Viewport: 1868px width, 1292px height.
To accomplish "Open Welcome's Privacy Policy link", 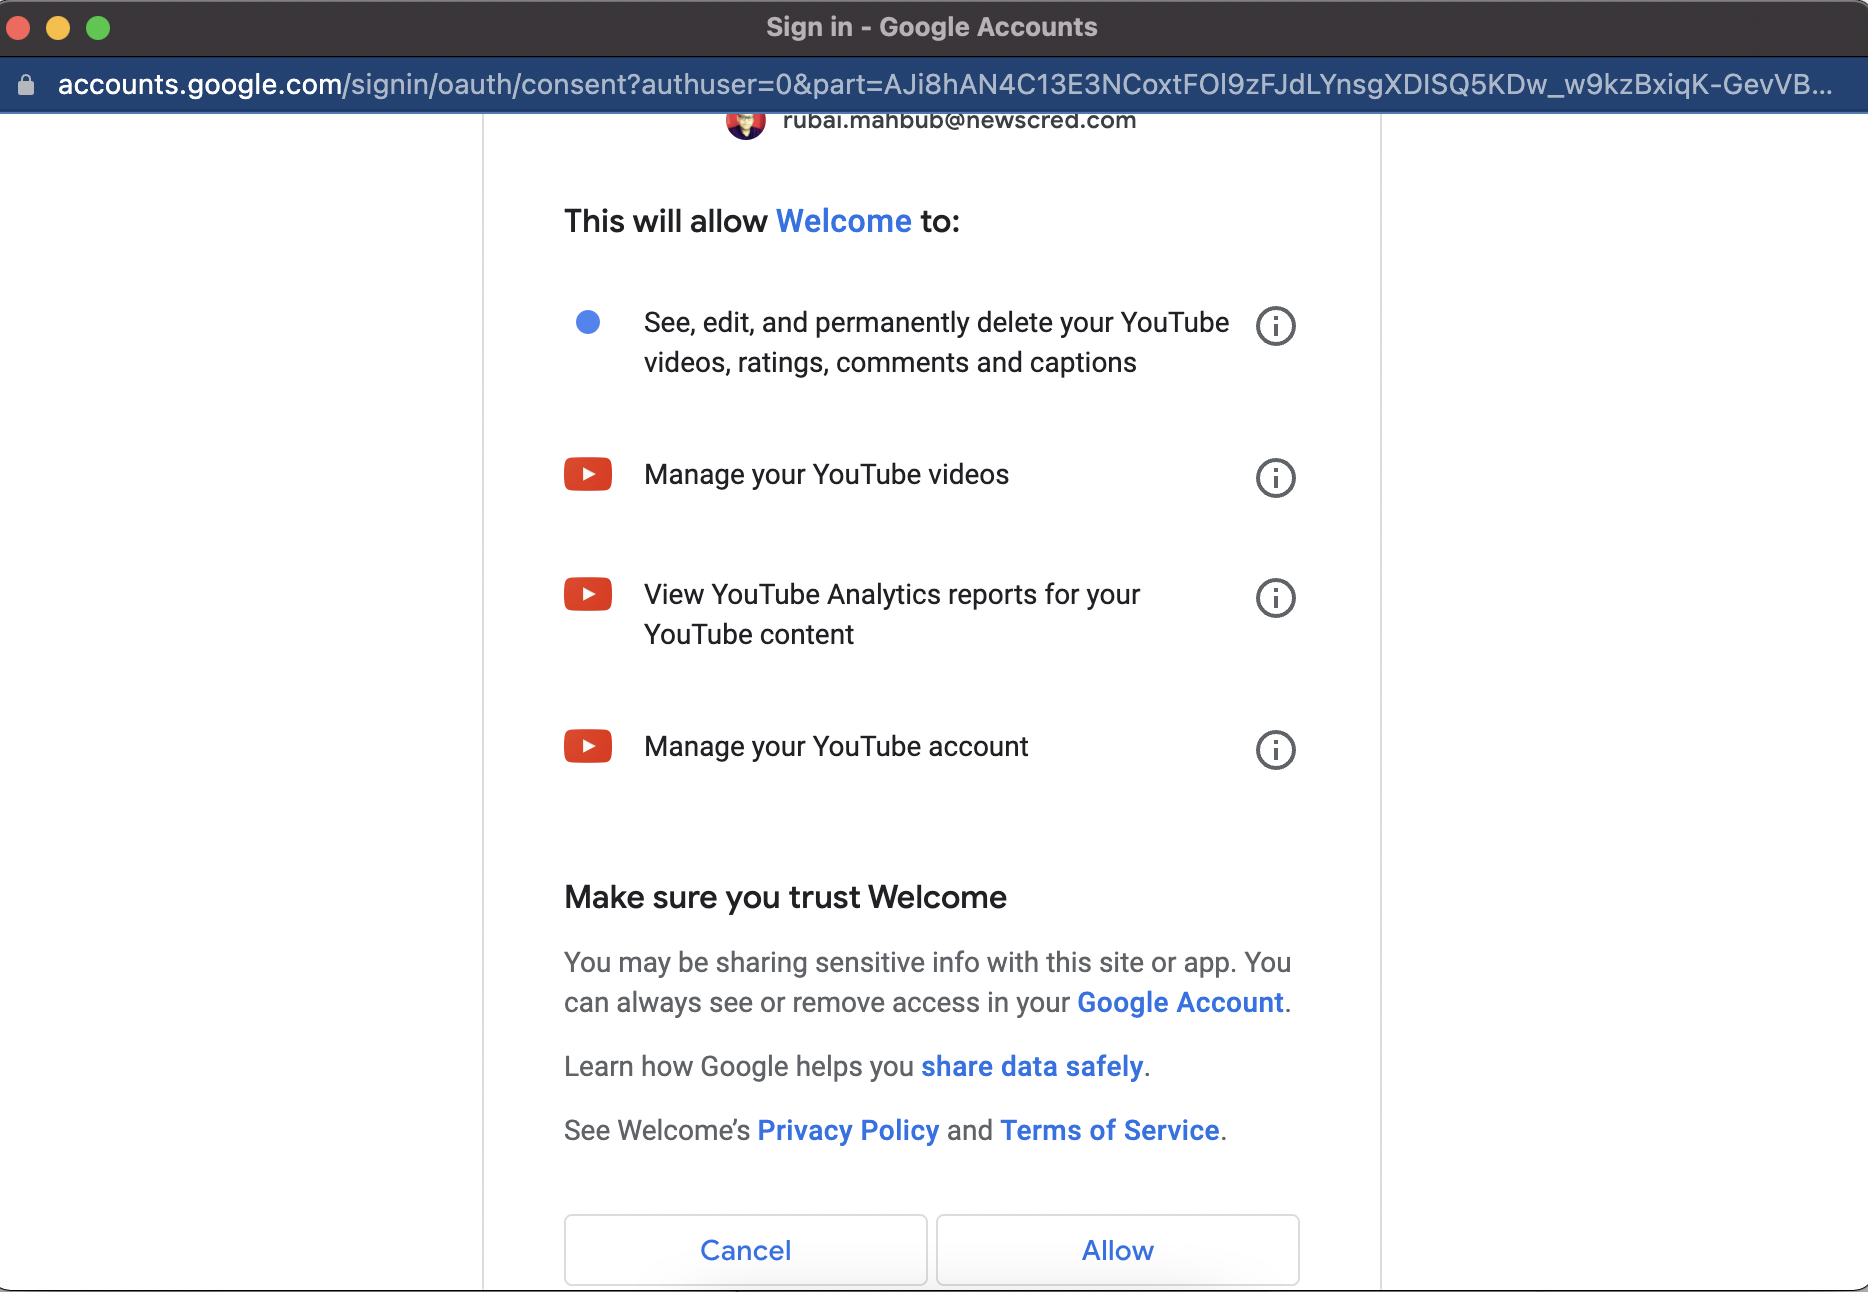I will point(848,1130).
